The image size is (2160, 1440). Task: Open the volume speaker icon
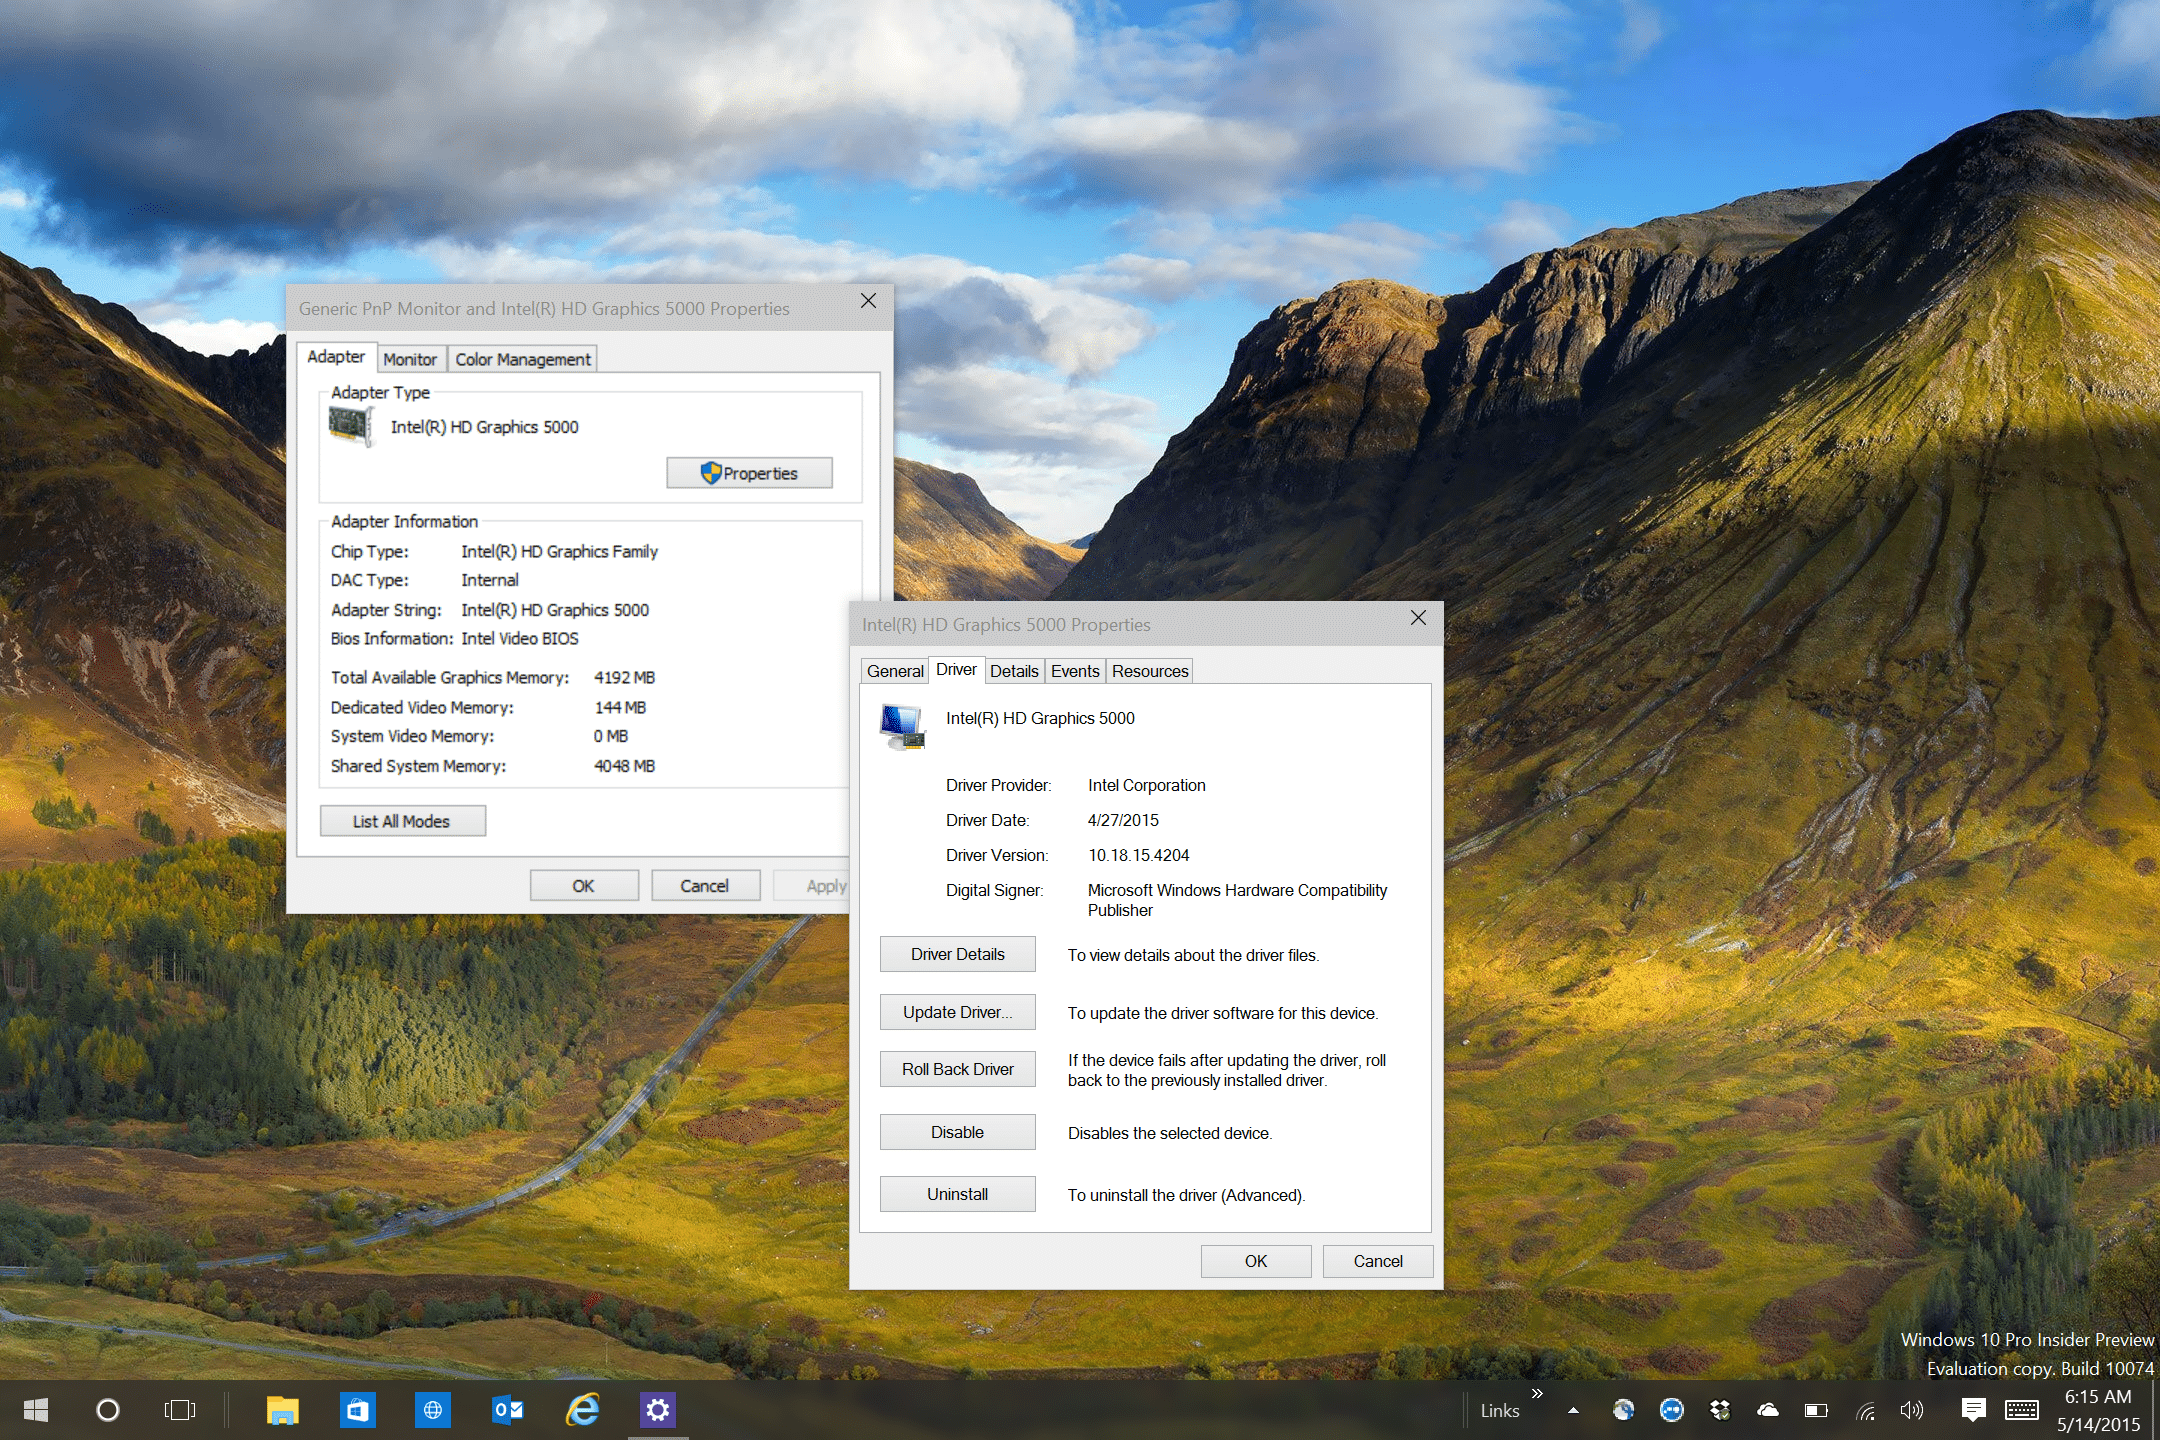point(1912,1410)
